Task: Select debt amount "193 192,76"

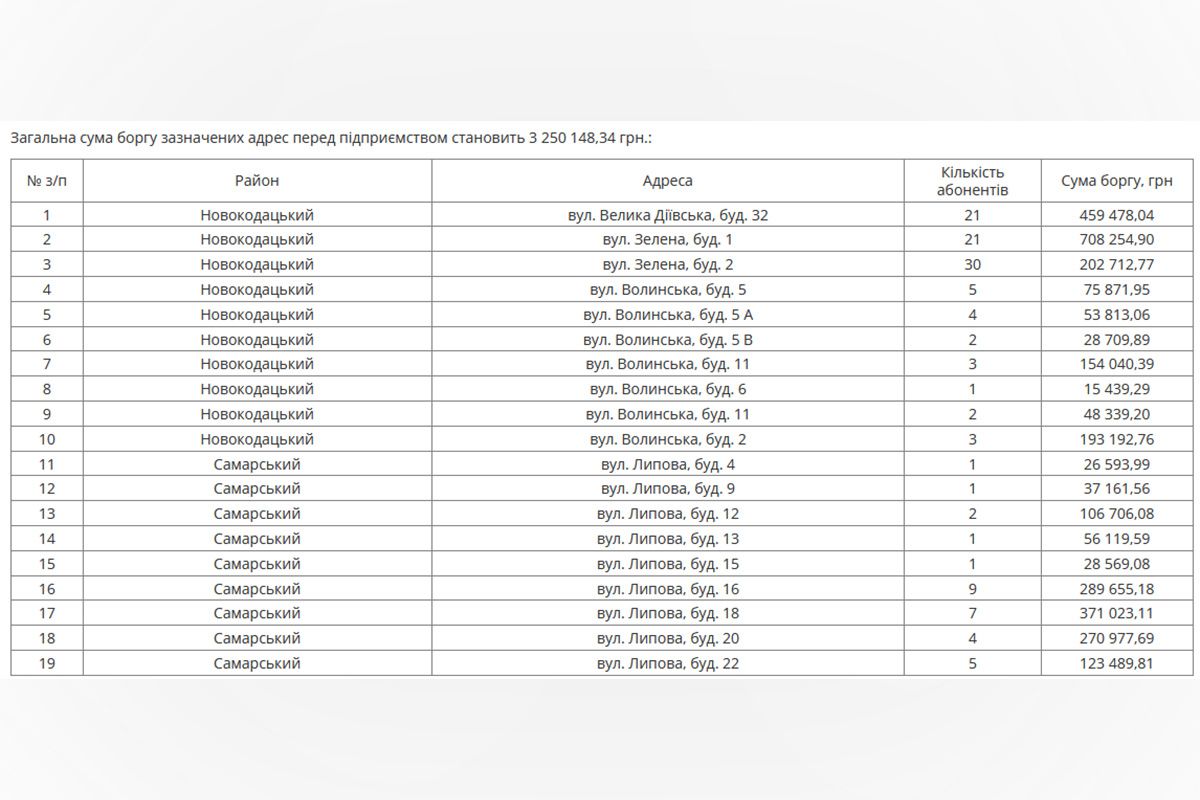Action: pos(1116,439)
